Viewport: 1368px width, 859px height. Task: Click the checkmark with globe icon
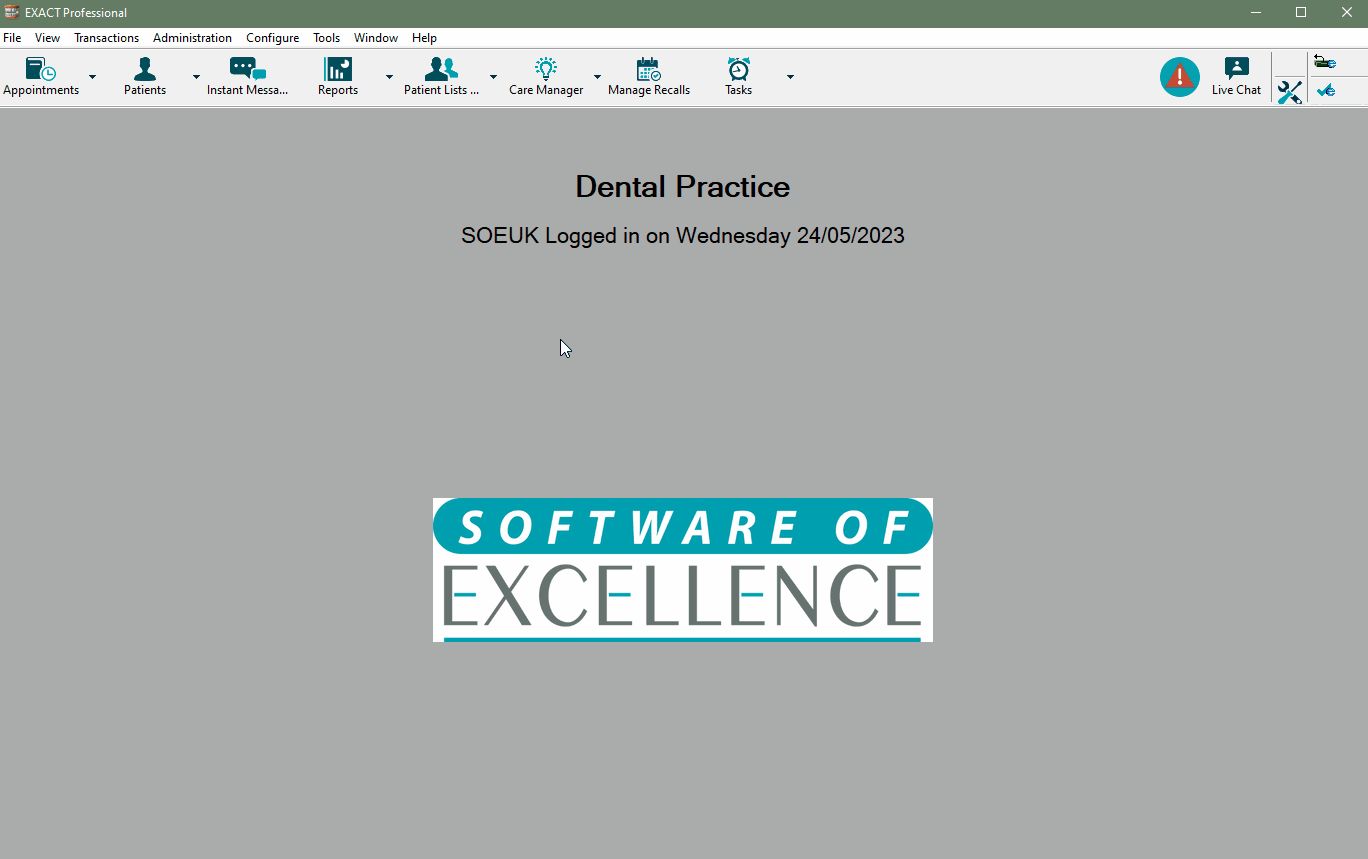[1326, 90]
